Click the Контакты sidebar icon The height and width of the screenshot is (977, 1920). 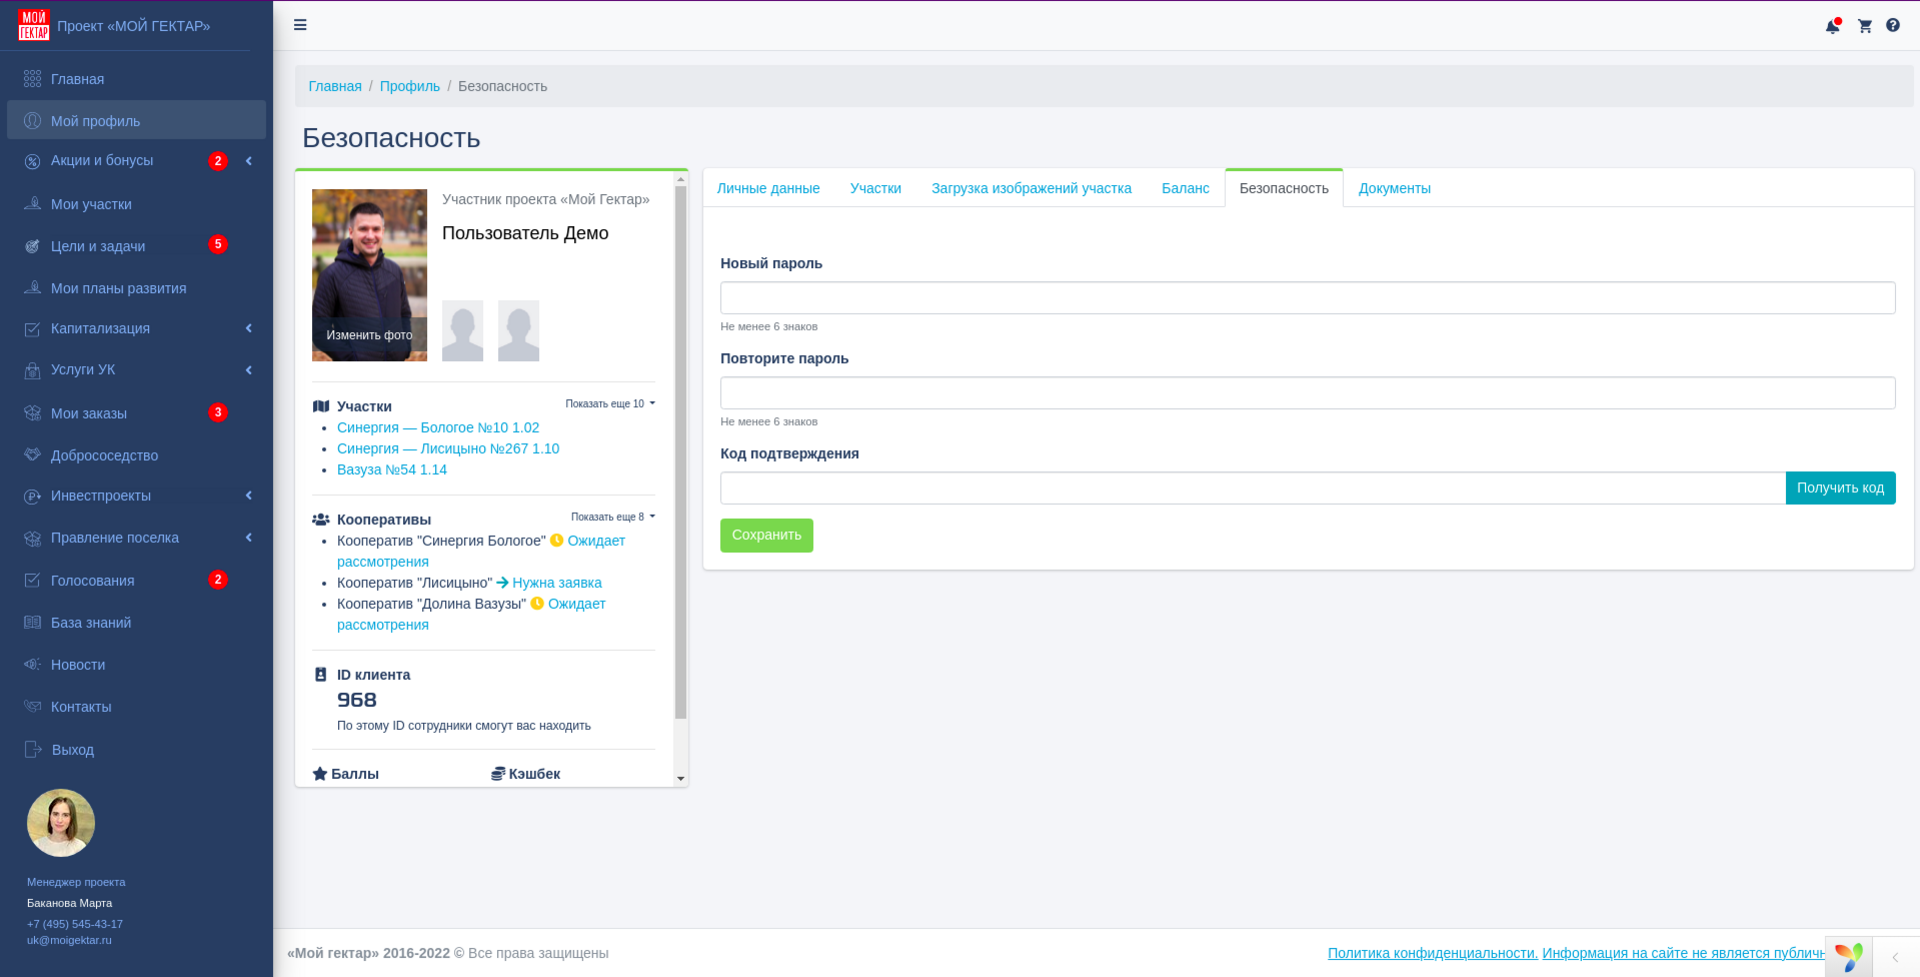(x=33, y=706)
